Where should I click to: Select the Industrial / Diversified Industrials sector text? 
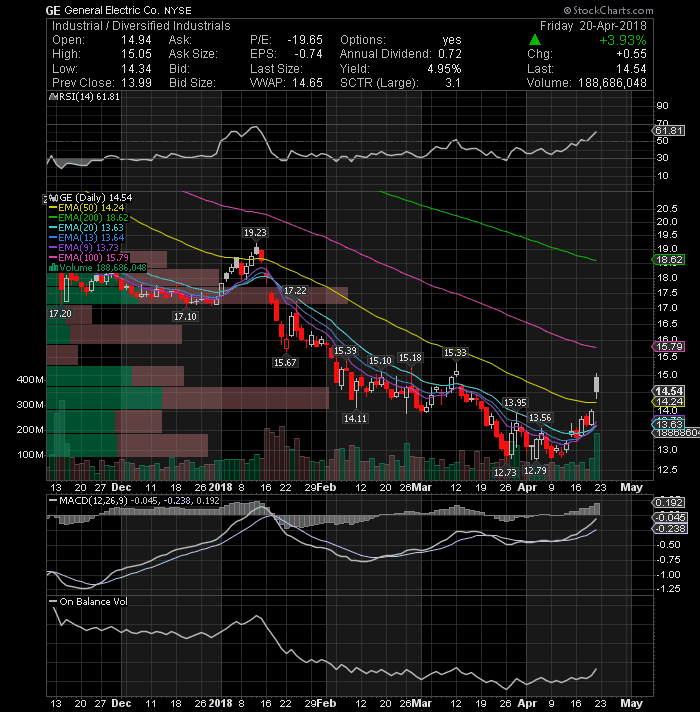coord(141,26)
